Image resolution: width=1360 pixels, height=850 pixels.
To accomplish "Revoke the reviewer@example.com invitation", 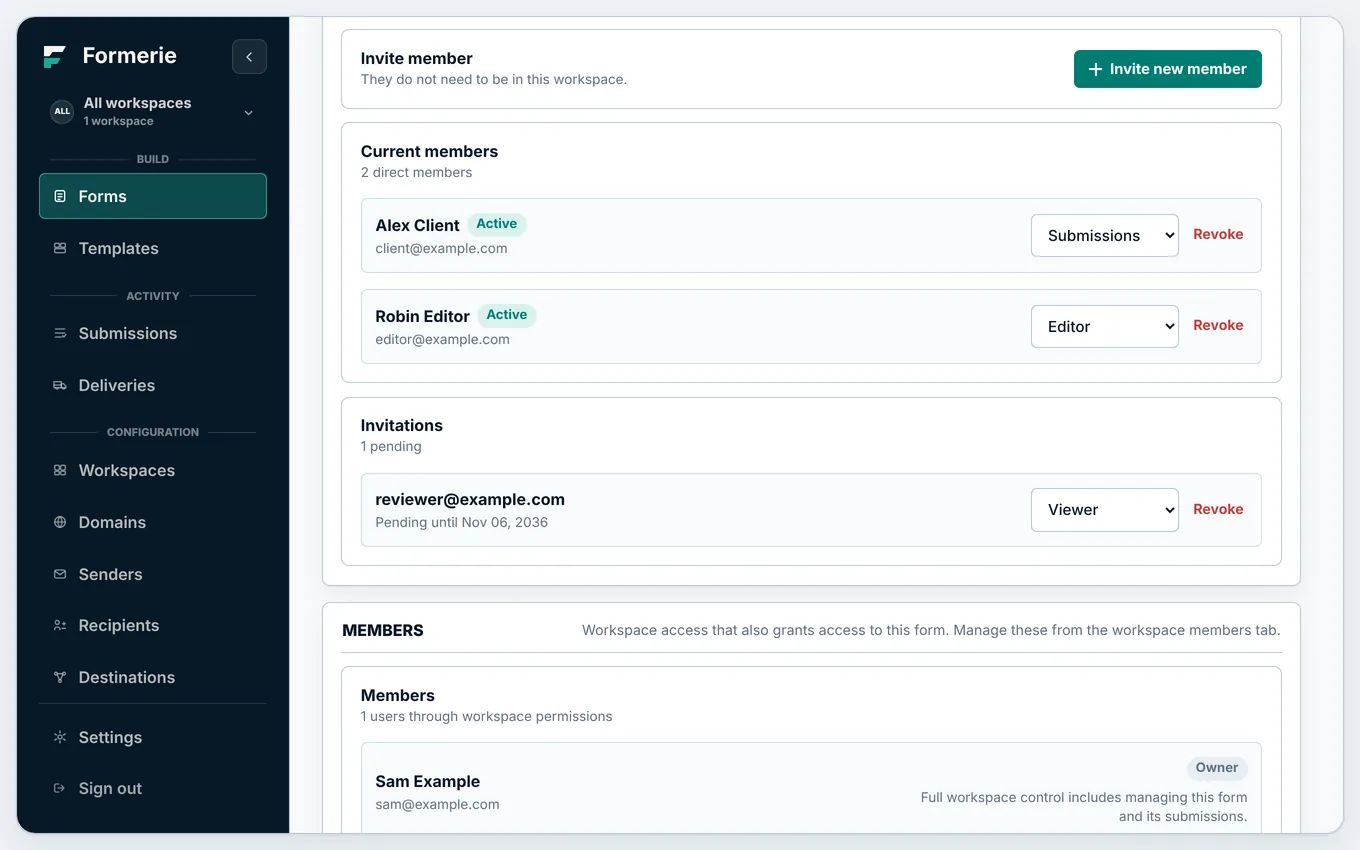I will click(x=1218, y=509).
